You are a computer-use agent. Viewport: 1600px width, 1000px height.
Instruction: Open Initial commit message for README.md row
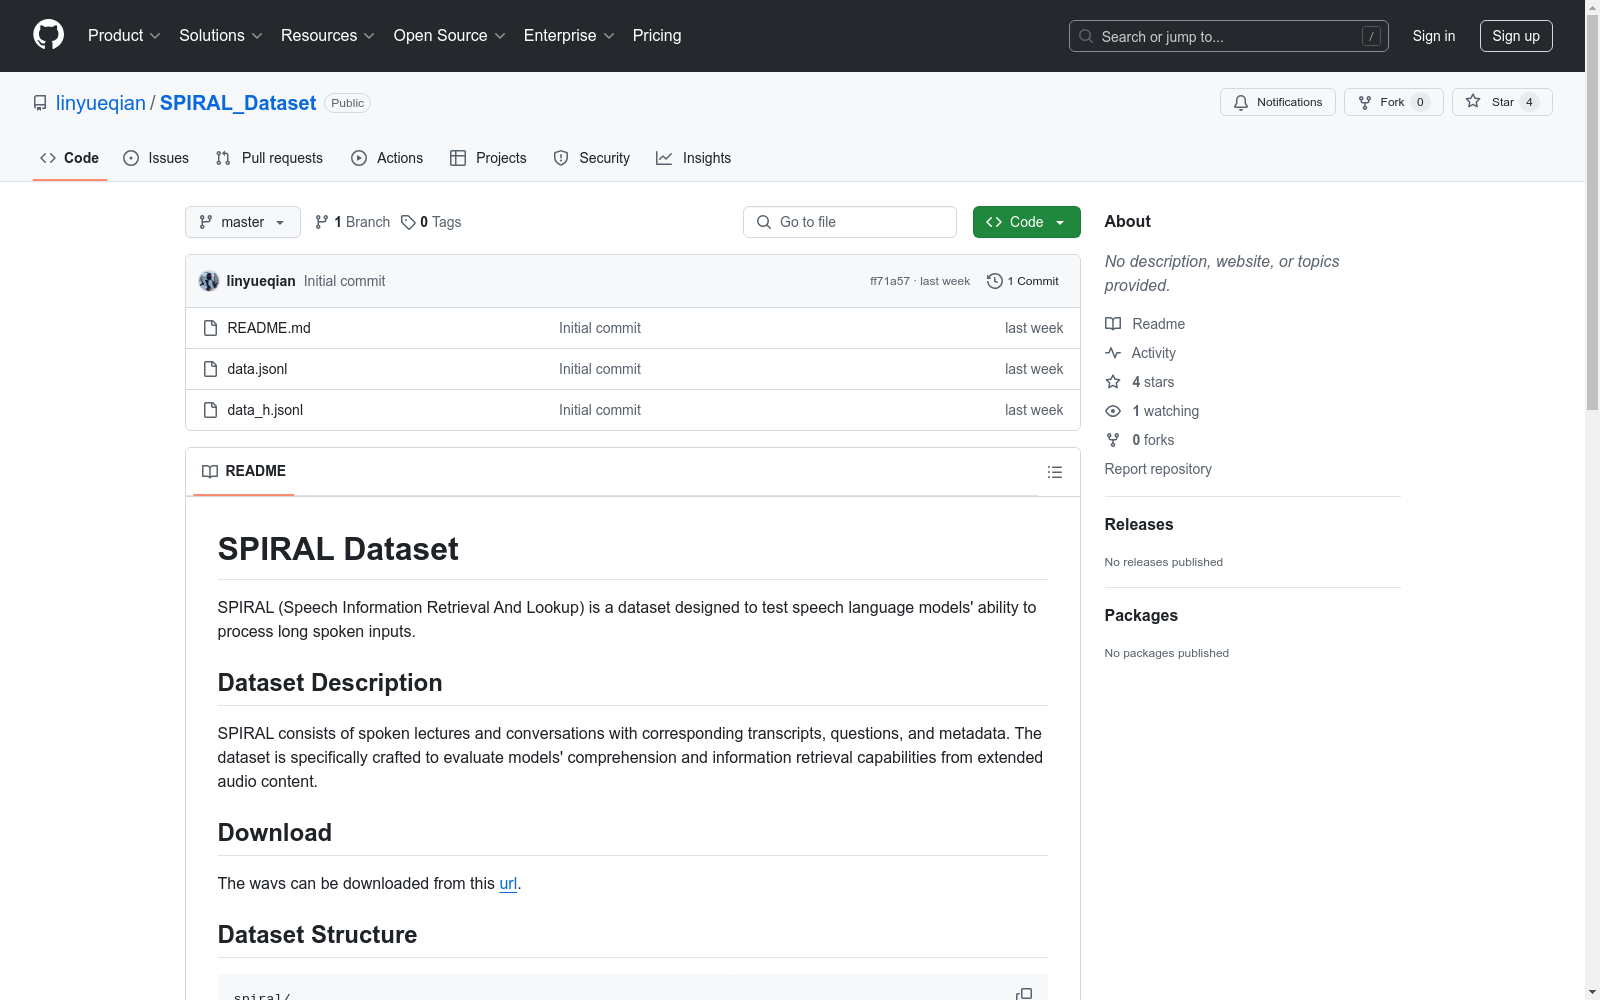click(600, 328)
